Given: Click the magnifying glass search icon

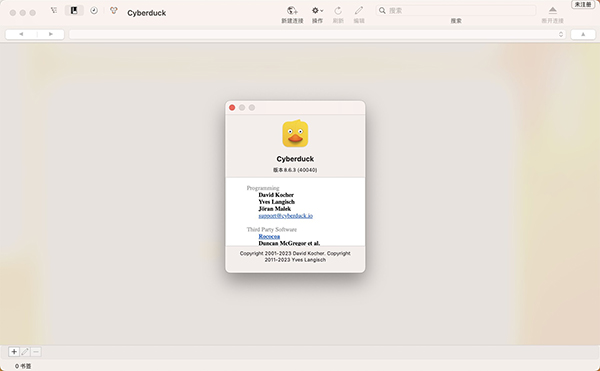Looking at the screenshot, I should pos(382,10).
